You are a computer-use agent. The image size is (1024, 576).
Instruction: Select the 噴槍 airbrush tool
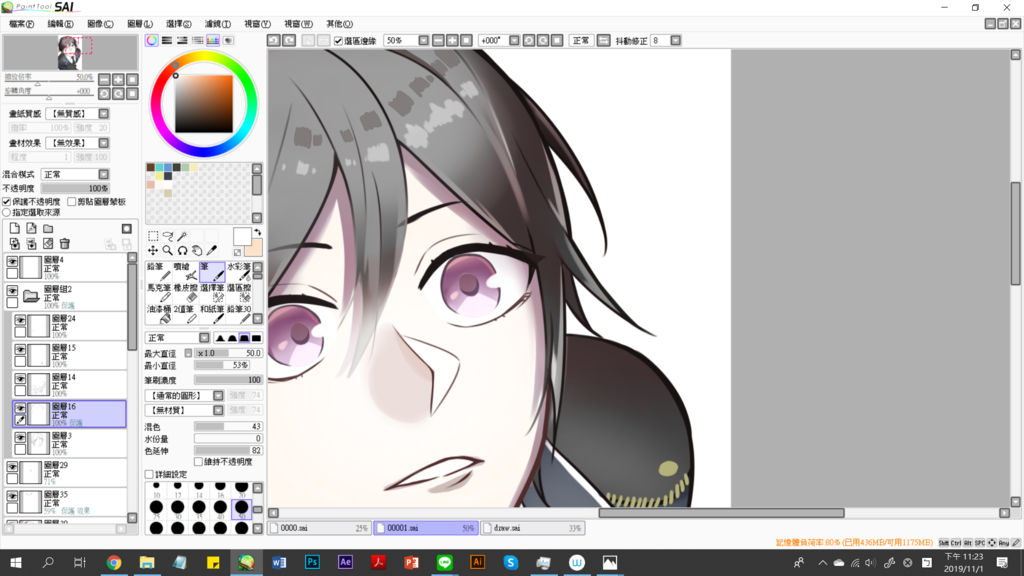click(185, 272)
